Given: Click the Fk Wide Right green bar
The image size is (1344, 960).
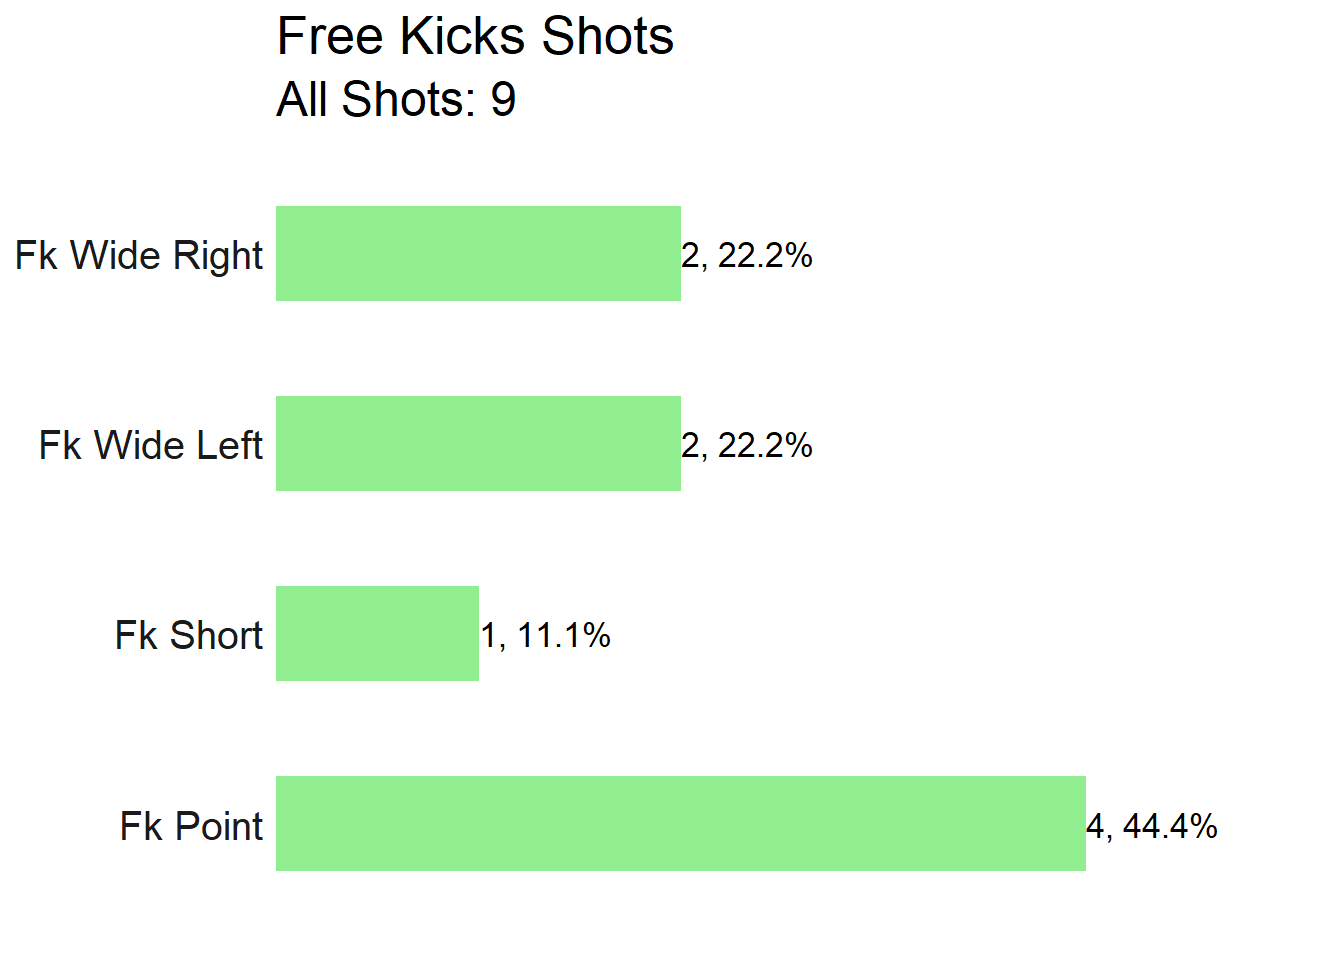Looking at the screenshot, I should [x=478, y=253].
